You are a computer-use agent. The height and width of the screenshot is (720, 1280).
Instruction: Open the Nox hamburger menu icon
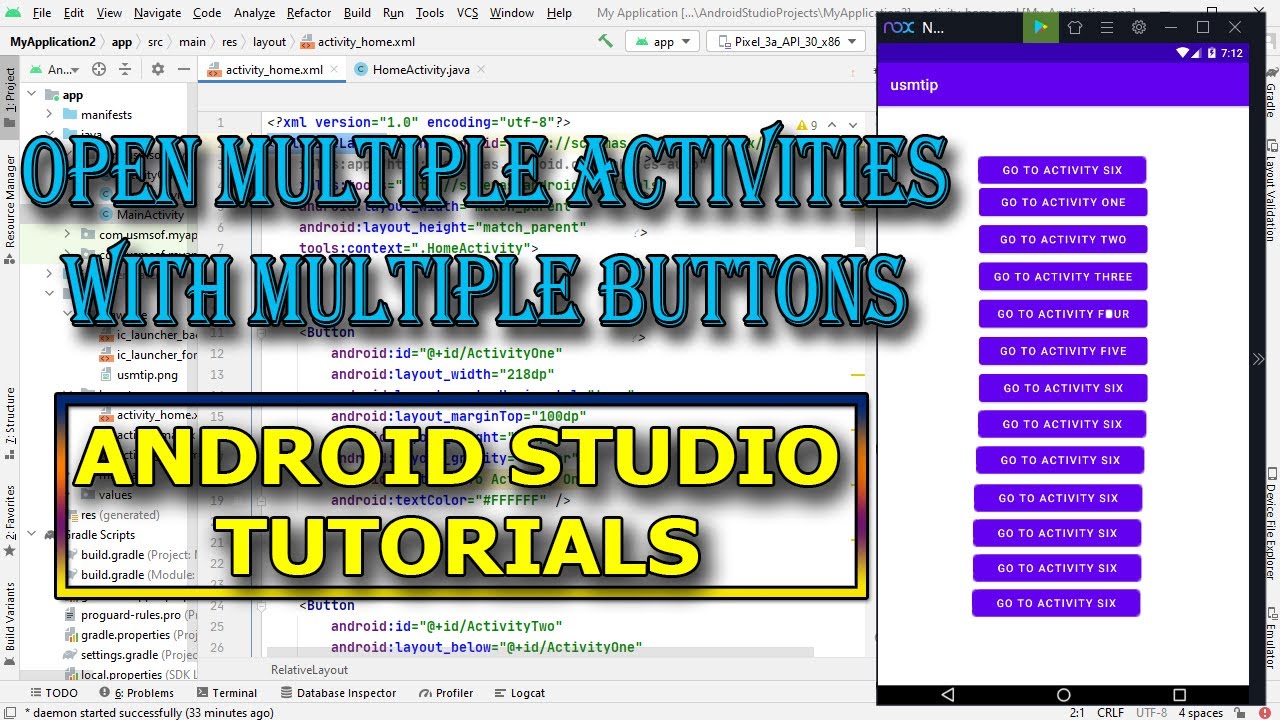click(1106, 27)
